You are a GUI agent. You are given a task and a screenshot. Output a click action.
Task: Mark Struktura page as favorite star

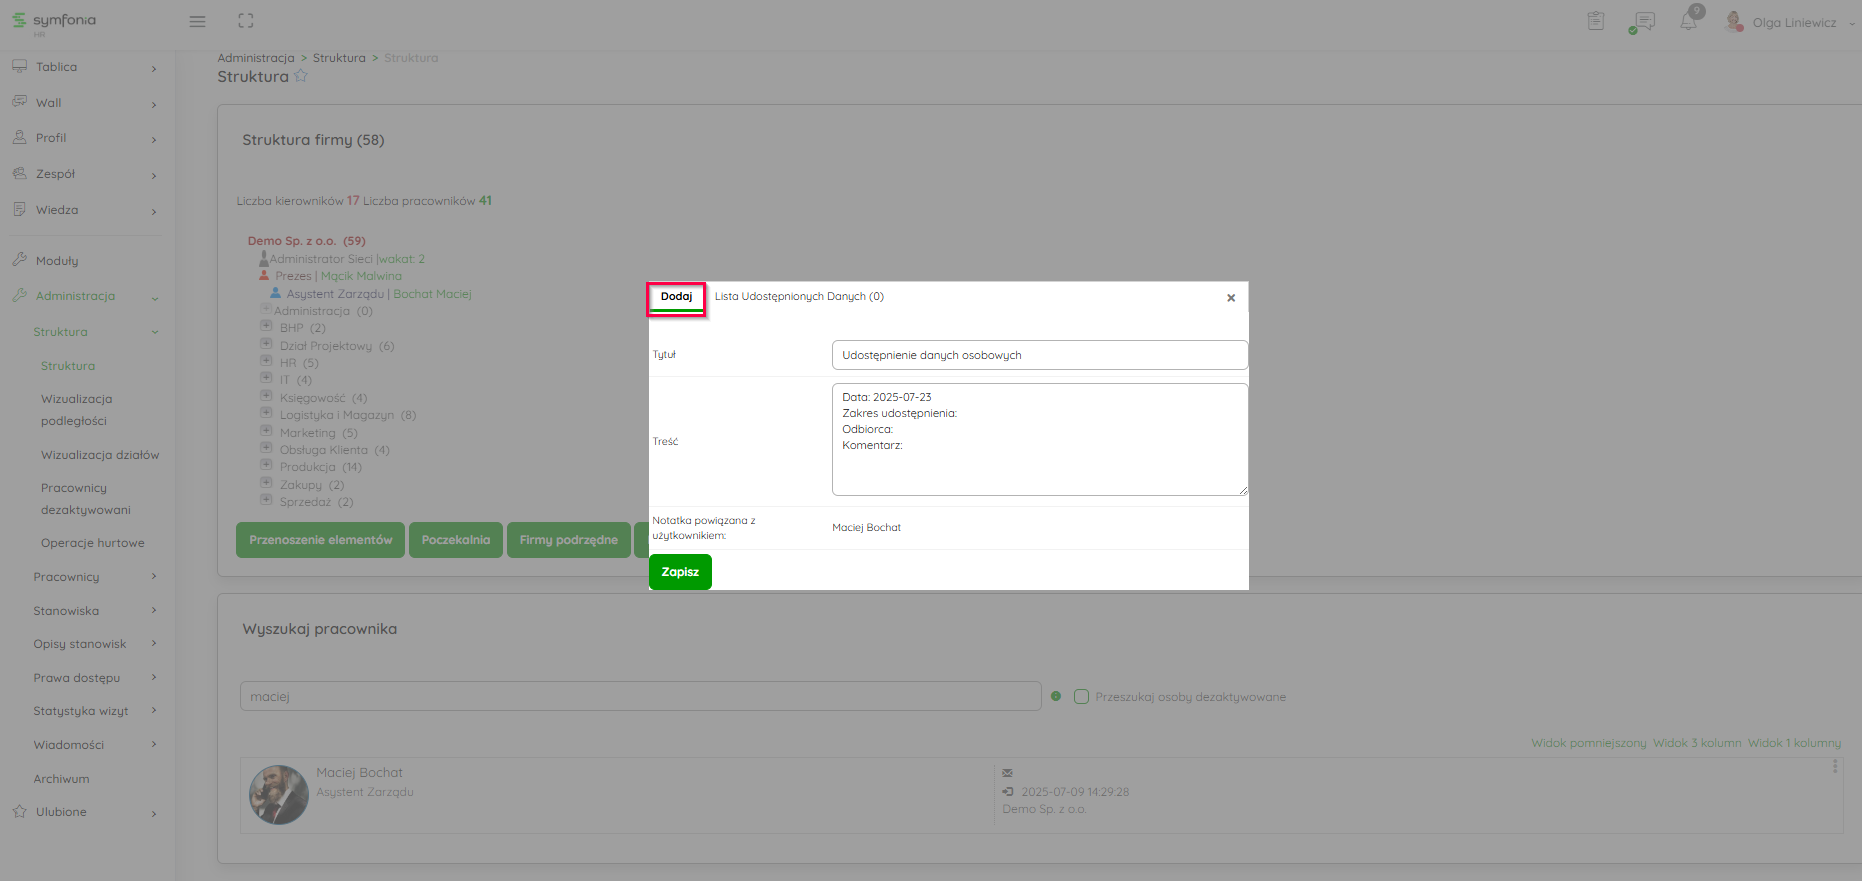(301, 76)
